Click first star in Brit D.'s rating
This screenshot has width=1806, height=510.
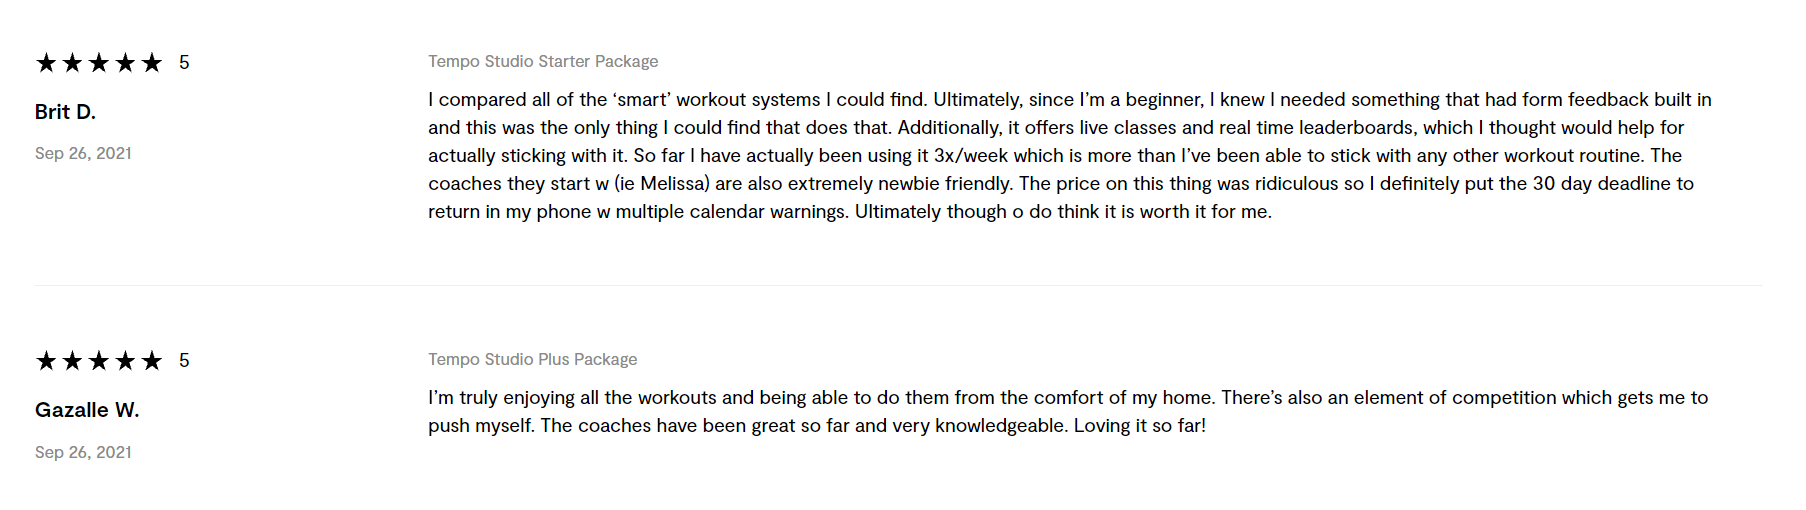pos(46,63)
